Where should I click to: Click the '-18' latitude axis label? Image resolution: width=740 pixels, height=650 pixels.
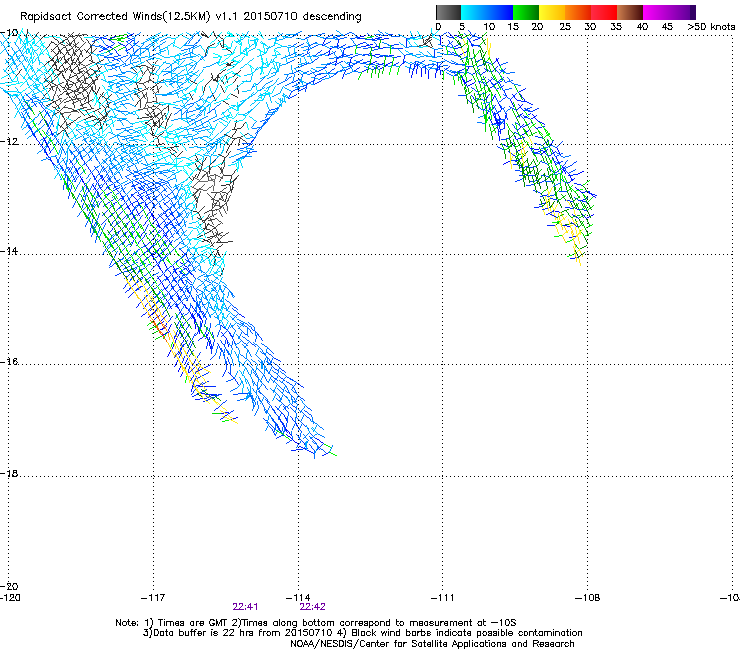9,473
